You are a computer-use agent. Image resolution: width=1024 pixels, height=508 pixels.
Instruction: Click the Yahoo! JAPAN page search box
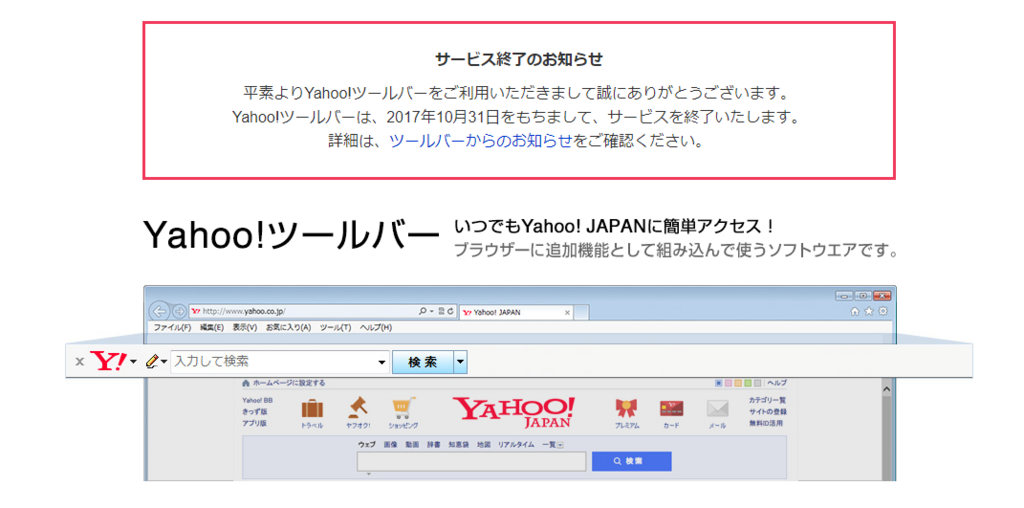click(x=472, y=461)
